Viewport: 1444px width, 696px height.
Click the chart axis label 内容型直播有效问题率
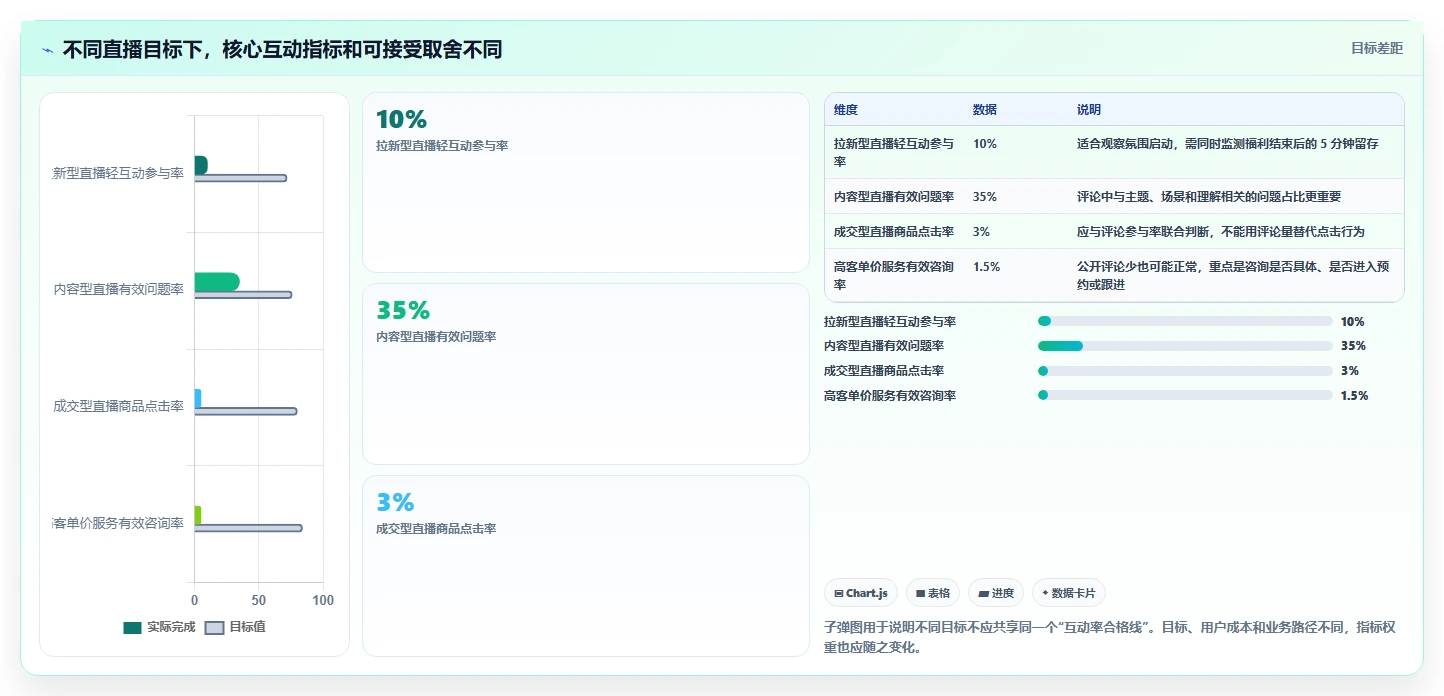(x=119, y=290)
